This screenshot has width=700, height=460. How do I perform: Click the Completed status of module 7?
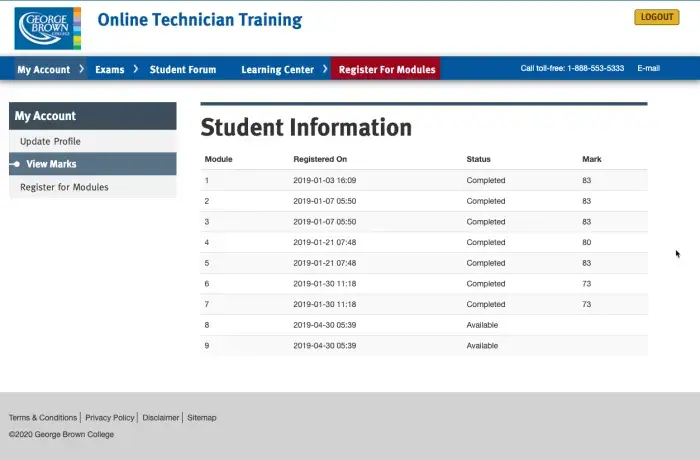click(486, 304)
